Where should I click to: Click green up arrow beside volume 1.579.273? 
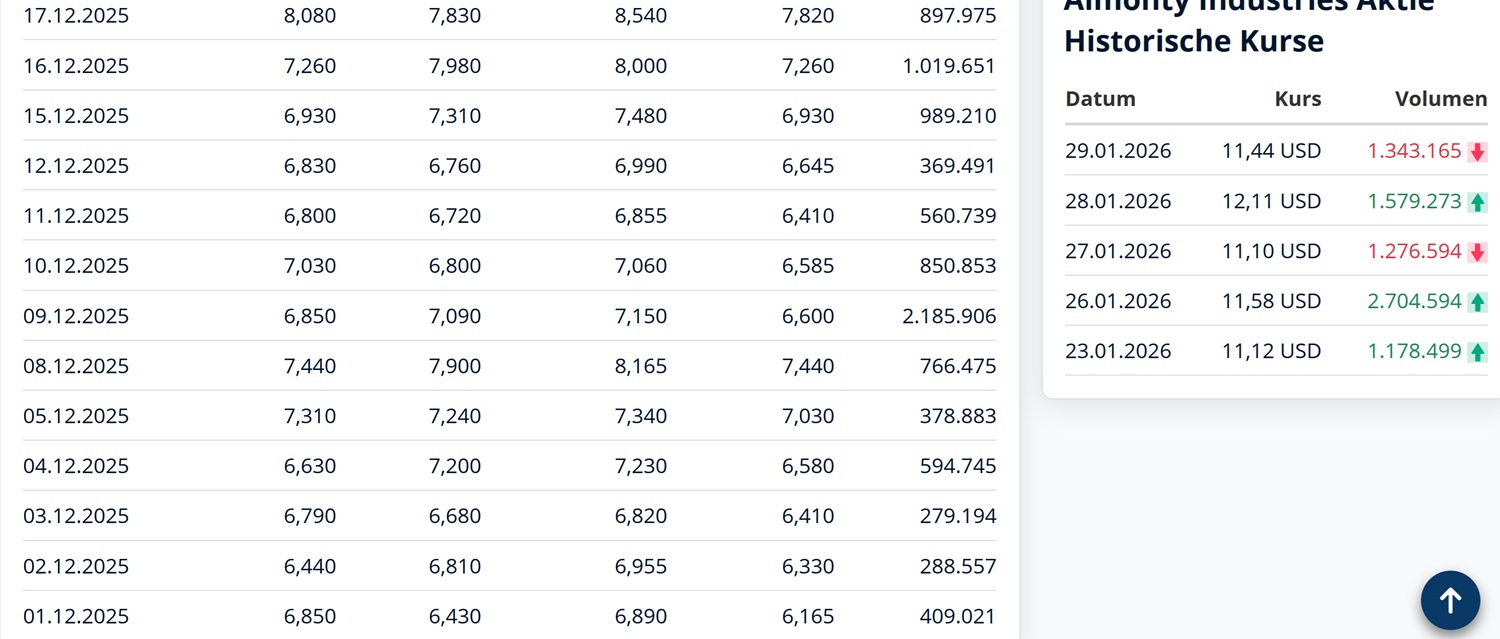point(1477,202)
